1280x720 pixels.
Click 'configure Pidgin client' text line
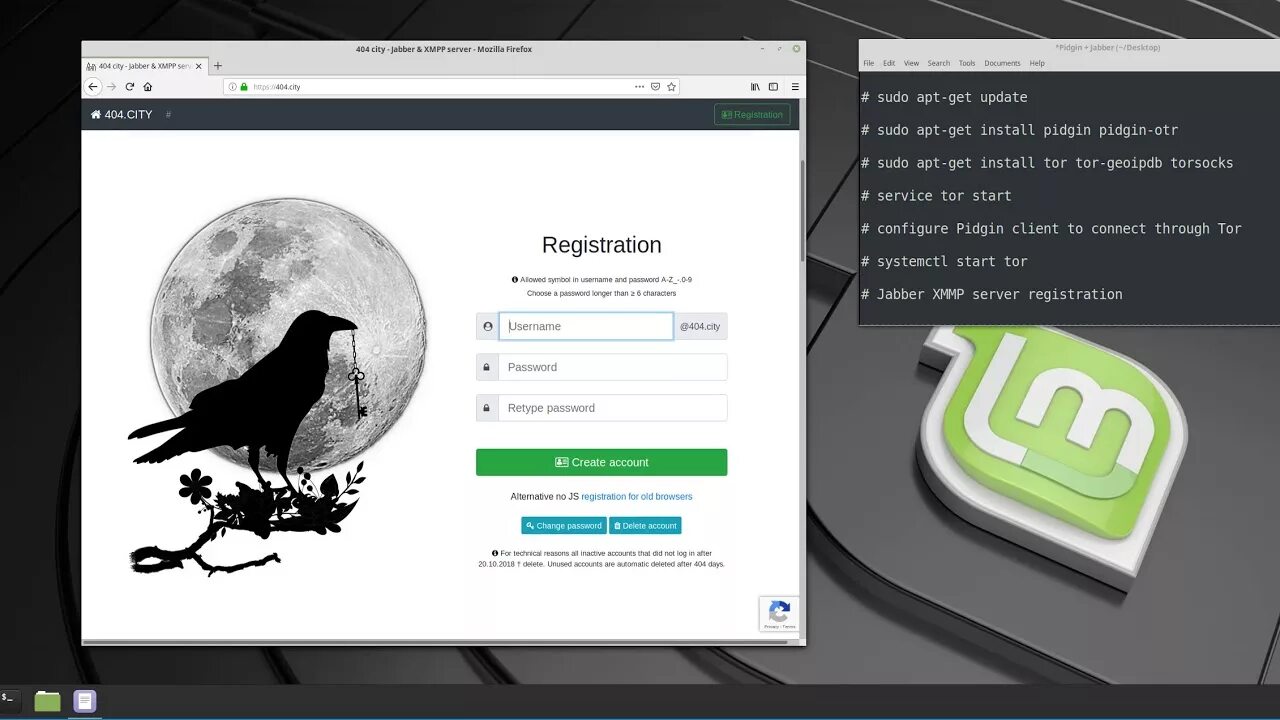(1051, 229)
